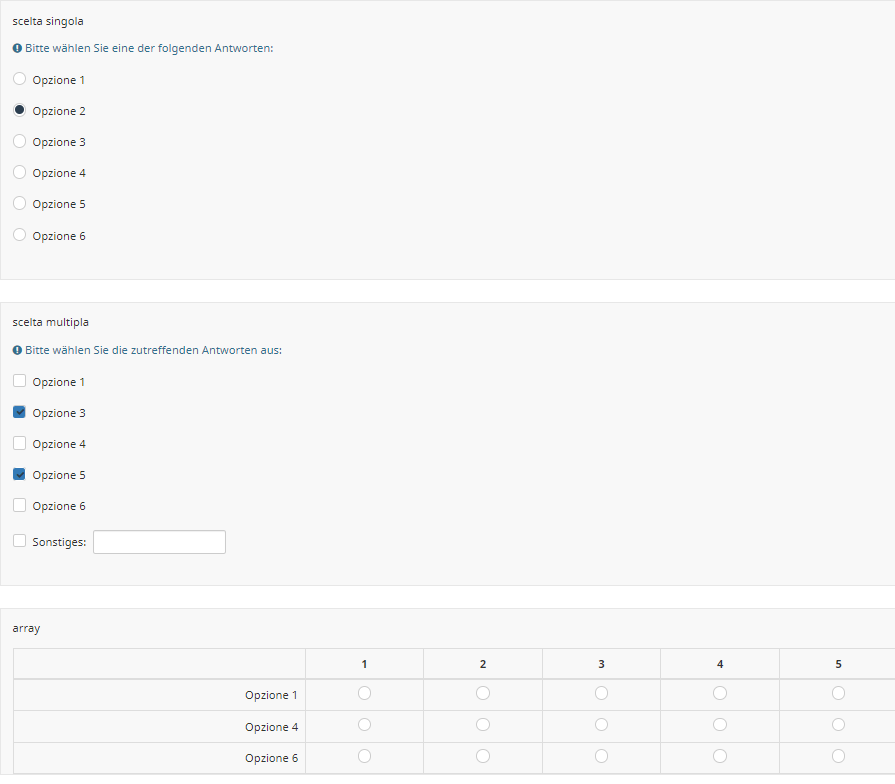Screen dimensions: 895x784
Task: Uncheck Opzione 3 checkbox in scelta multipla
Action: [19, 412]
